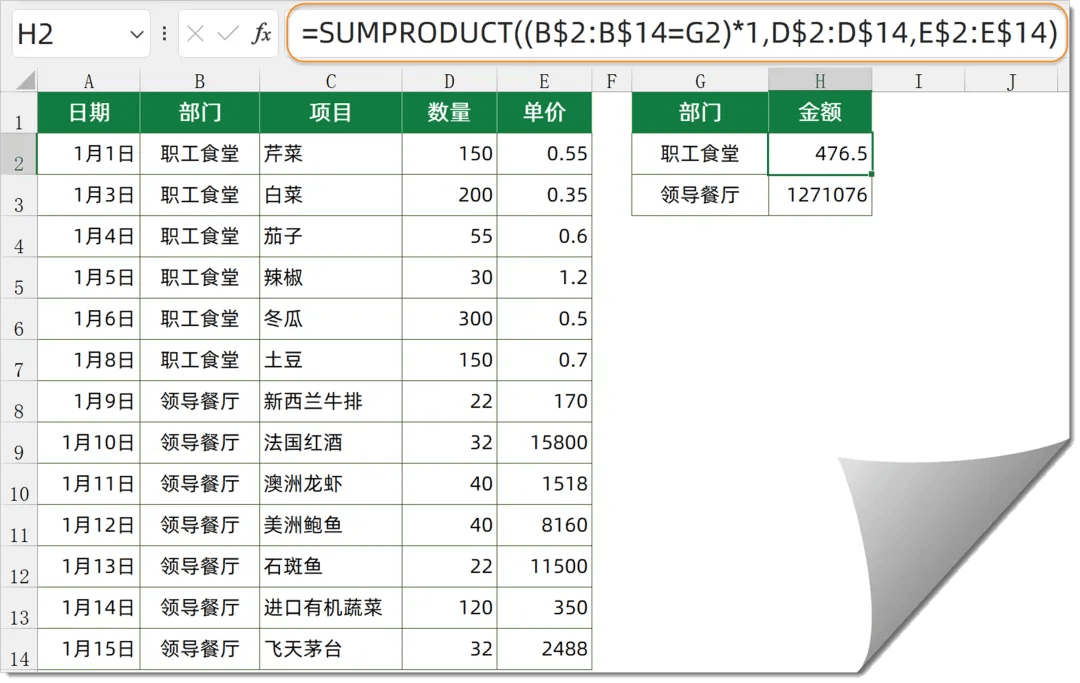
Task: Click the 土豆 item cell
Action: point(331,360)
